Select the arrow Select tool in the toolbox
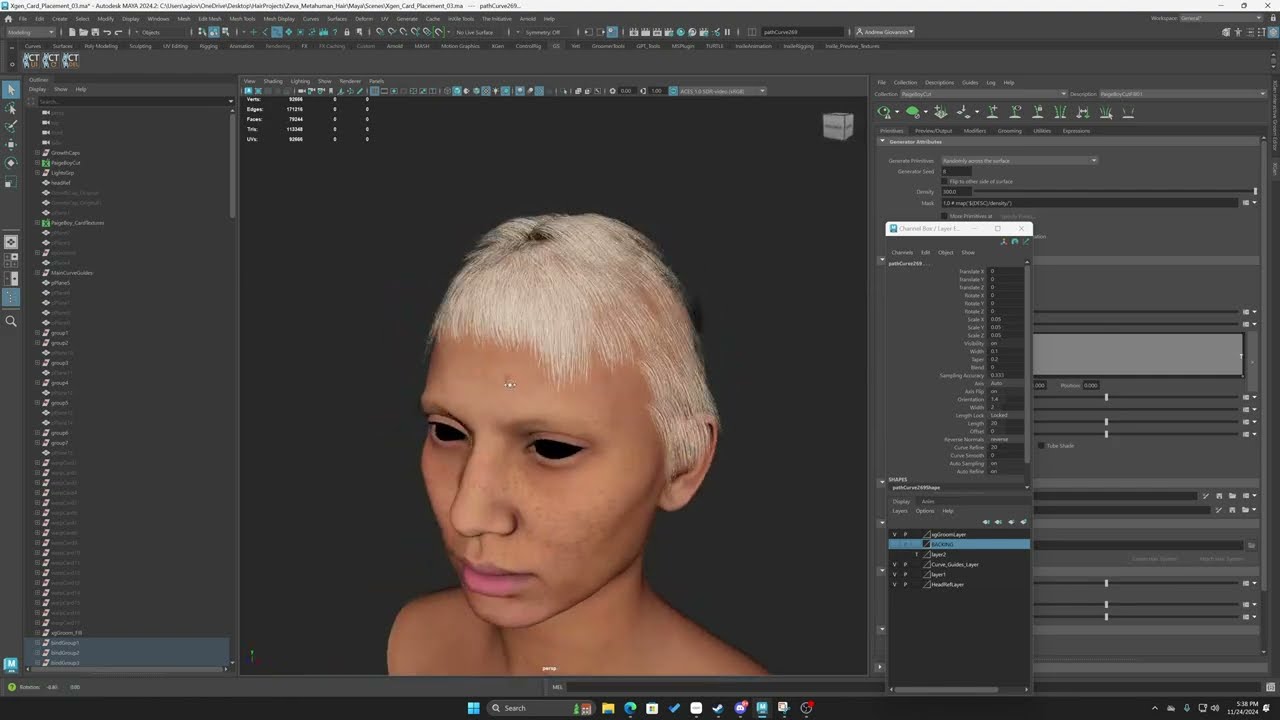The image size is (1280, 720). pyautogui.click(x=10, y=90)
